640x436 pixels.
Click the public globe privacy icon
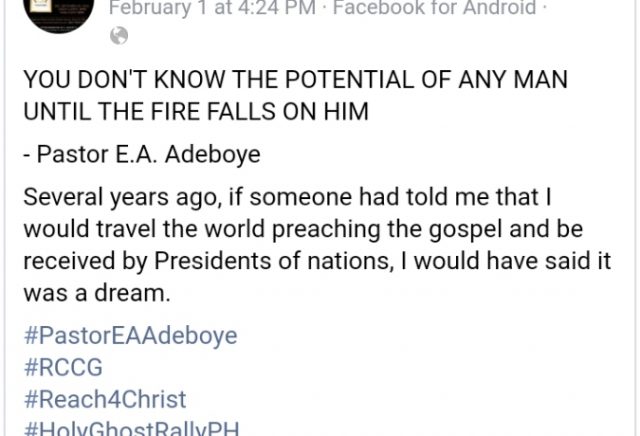119,36
